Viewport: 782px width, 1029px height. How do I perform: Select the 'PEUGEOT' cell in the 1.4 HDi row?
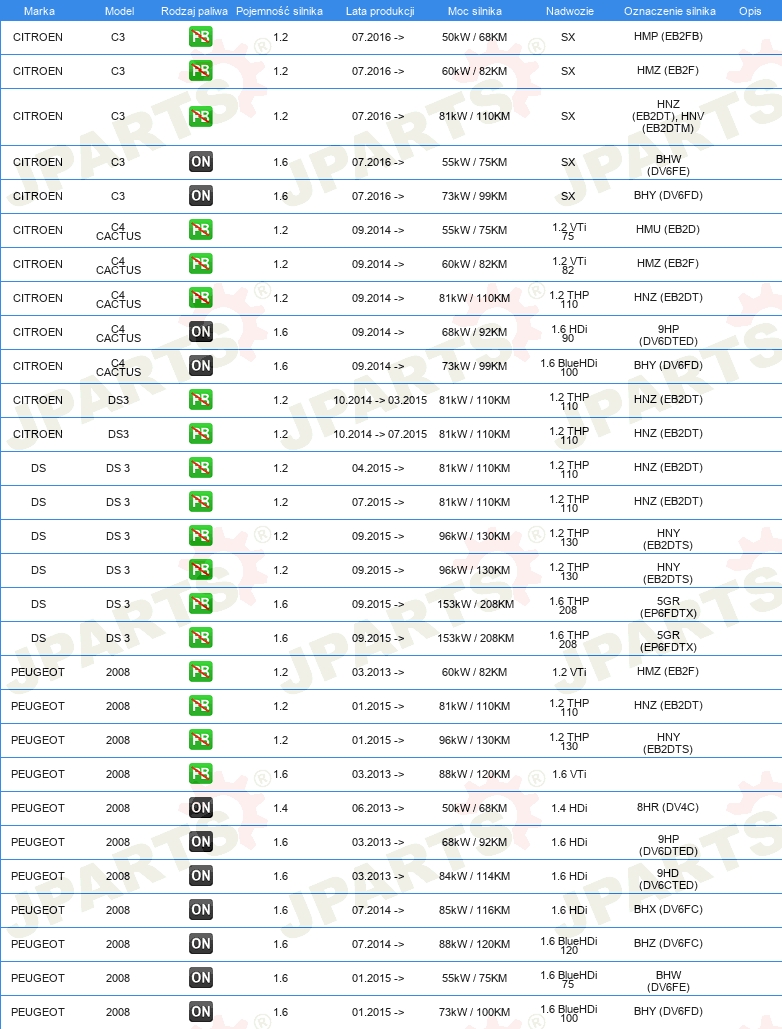[x=38, y=808]
